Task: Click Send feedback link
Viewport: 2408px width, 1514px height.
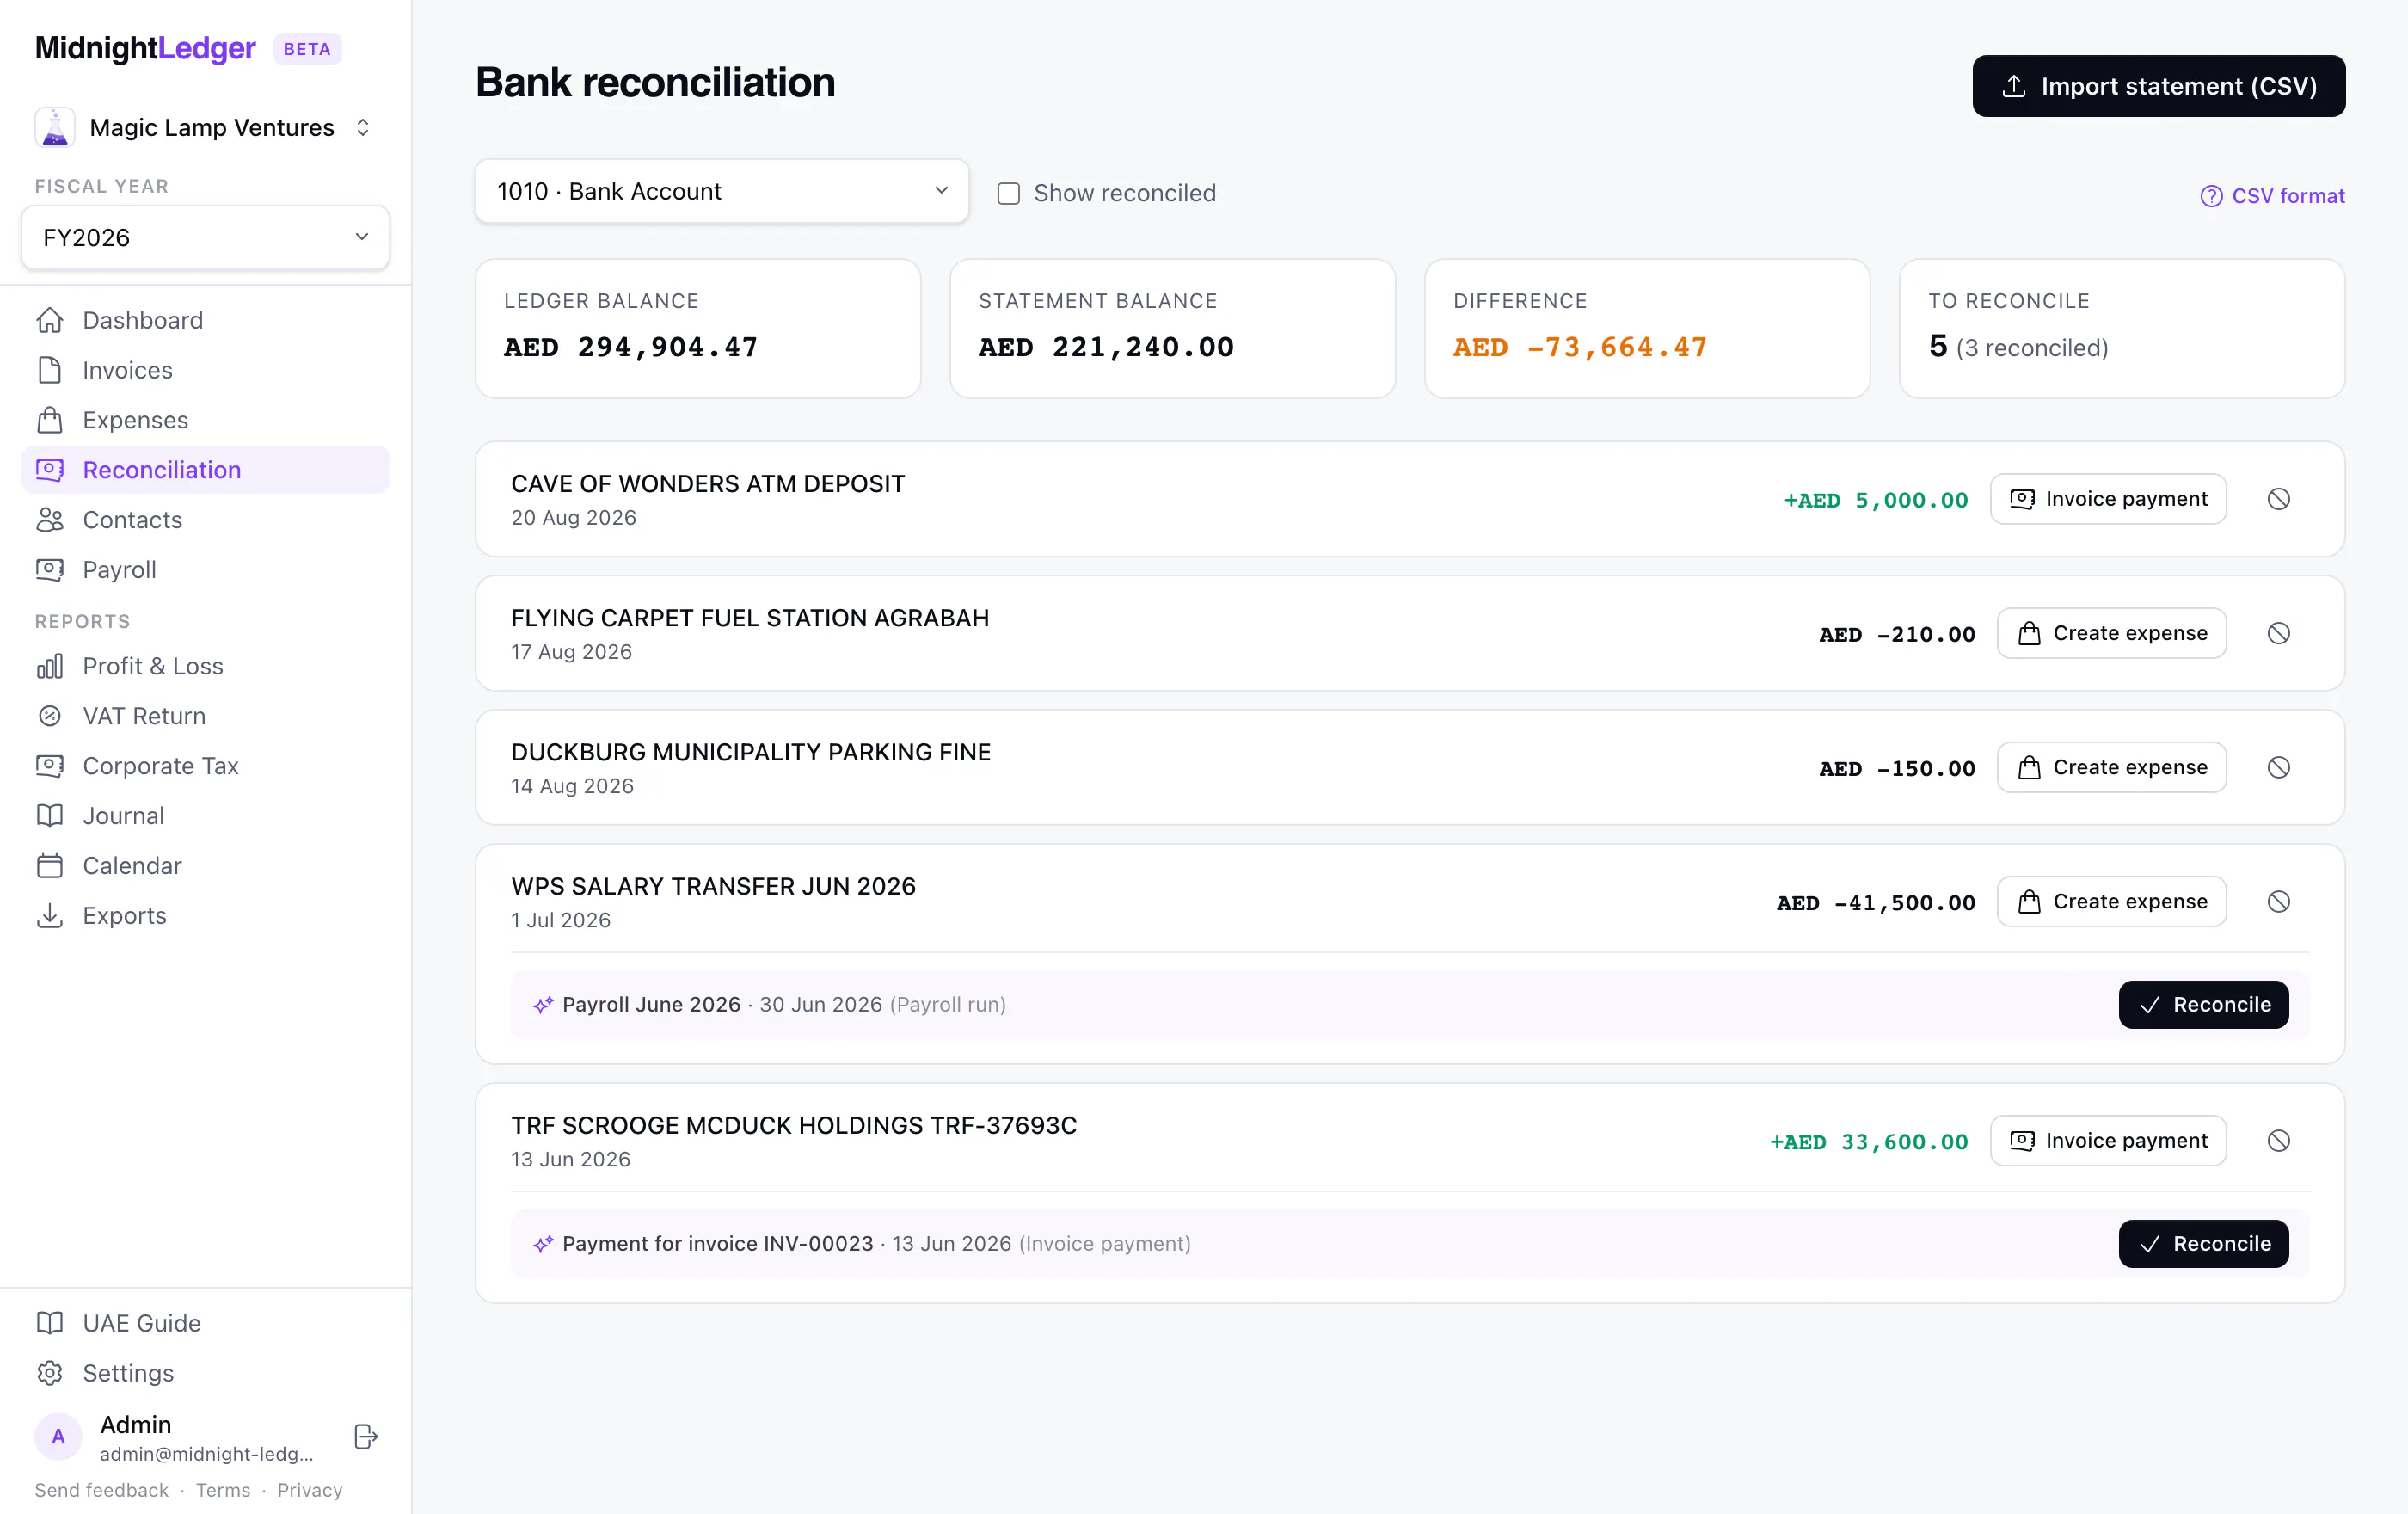Action: 102,1490
